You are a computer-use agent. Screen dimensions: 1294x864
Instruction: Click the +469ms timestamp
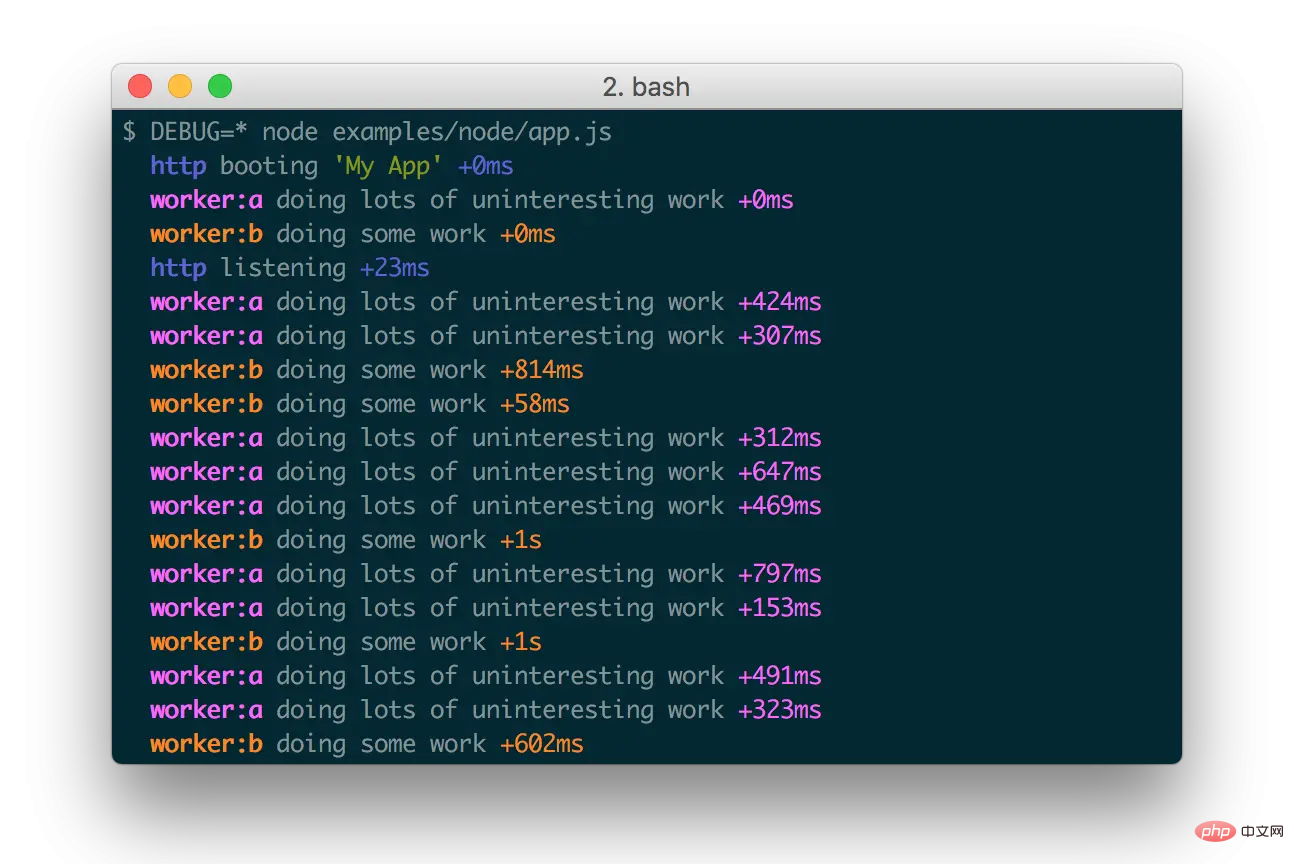pyautogui.click(x=780, y=506)
